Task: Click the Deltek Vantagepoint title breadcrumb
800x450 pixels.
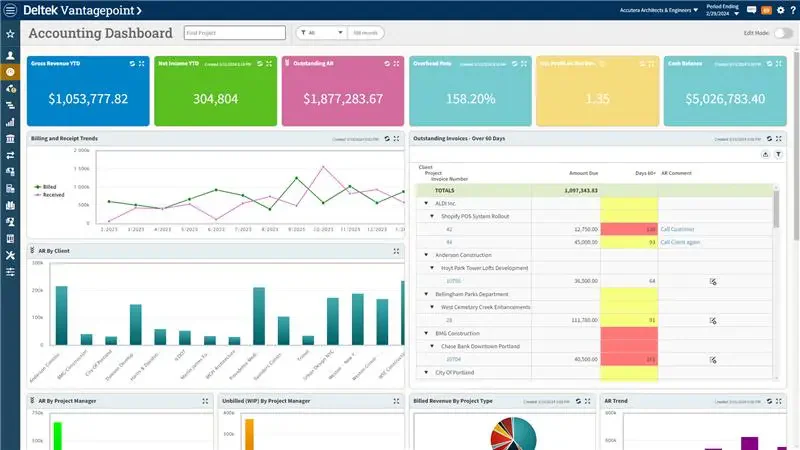Action: [83, 10]
